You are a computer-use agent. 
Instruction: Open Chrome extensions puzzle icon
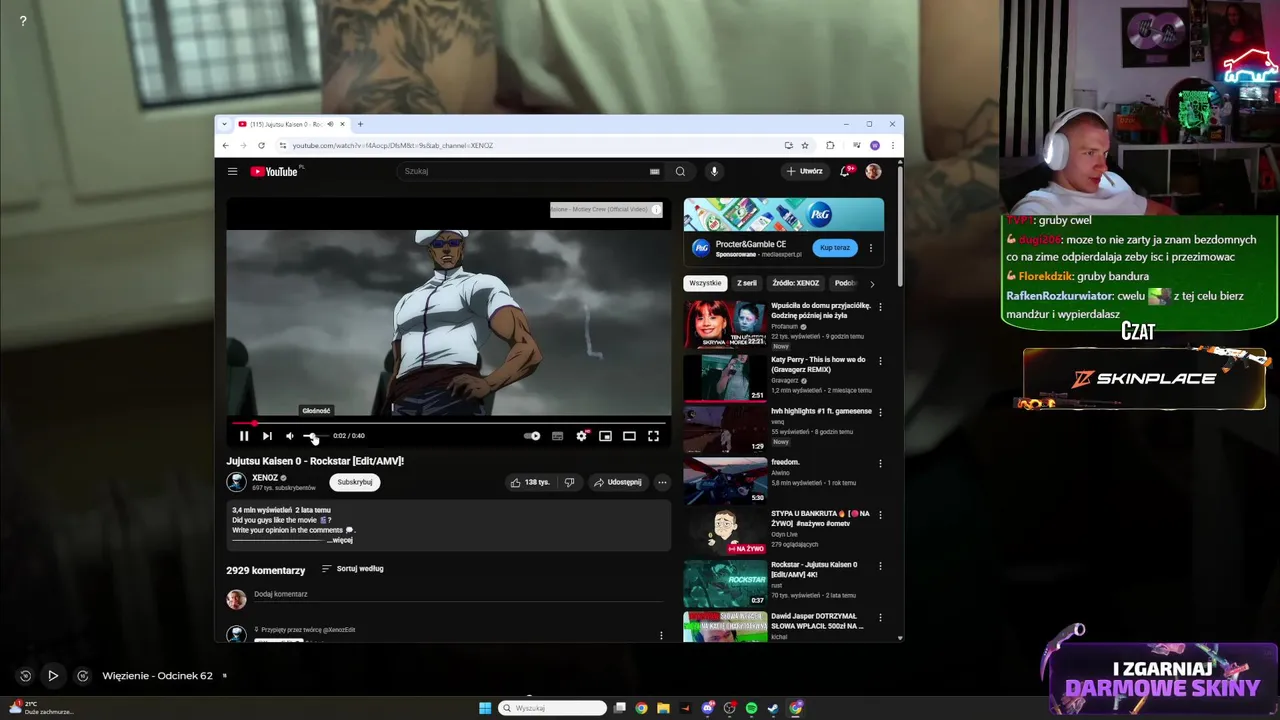(830, 145)
